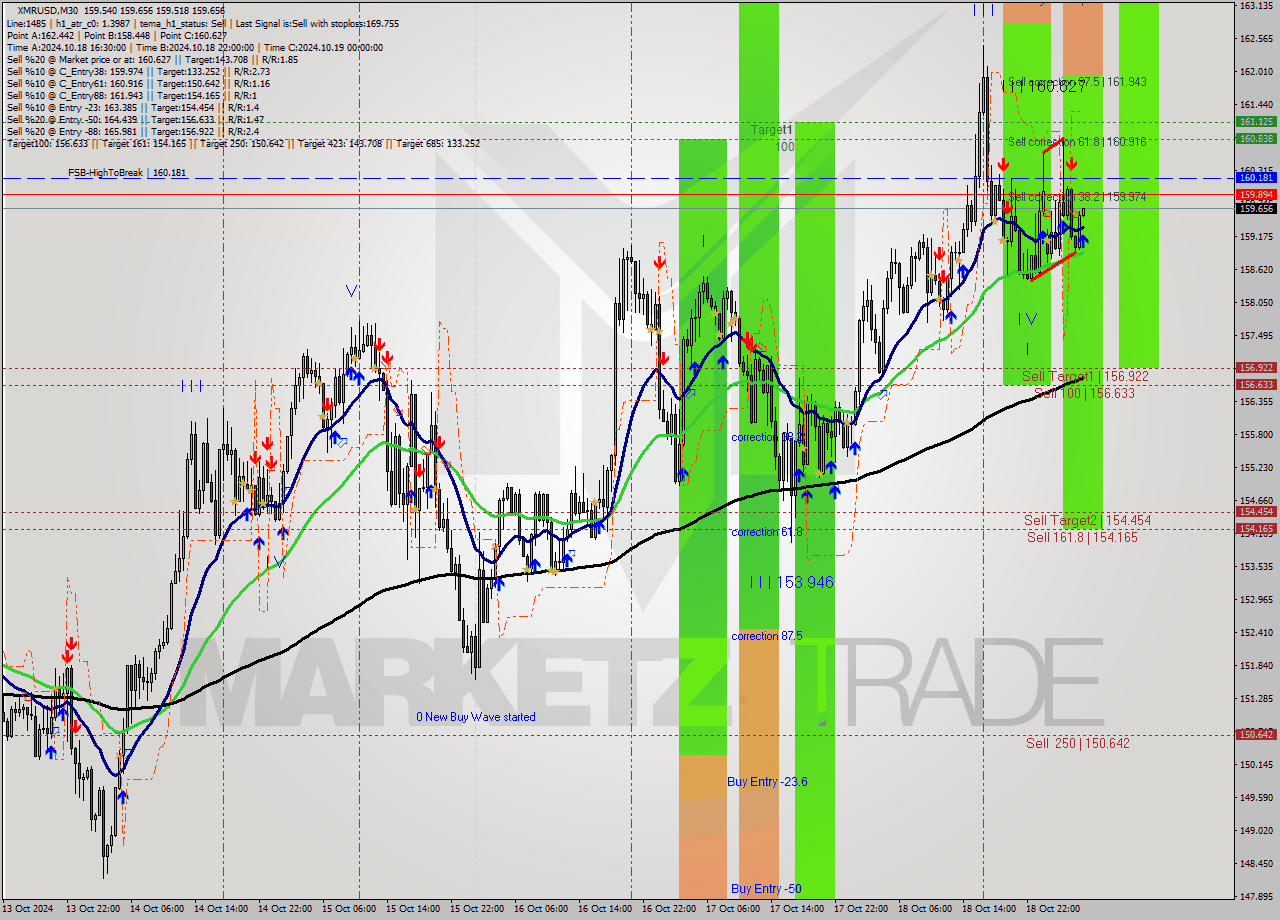Click the '17 Oct 14:00' time axis label
1280x920 pixels.
(796, 909)
